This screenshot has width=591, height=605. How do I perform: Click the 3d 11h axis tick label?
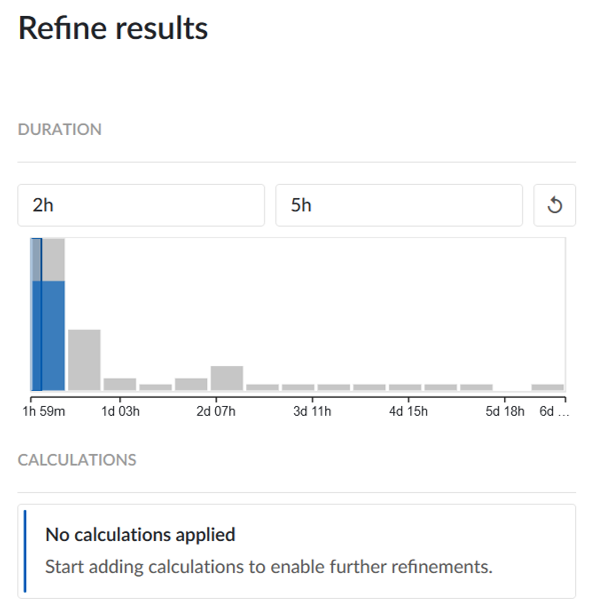click(x=312, y=411)
